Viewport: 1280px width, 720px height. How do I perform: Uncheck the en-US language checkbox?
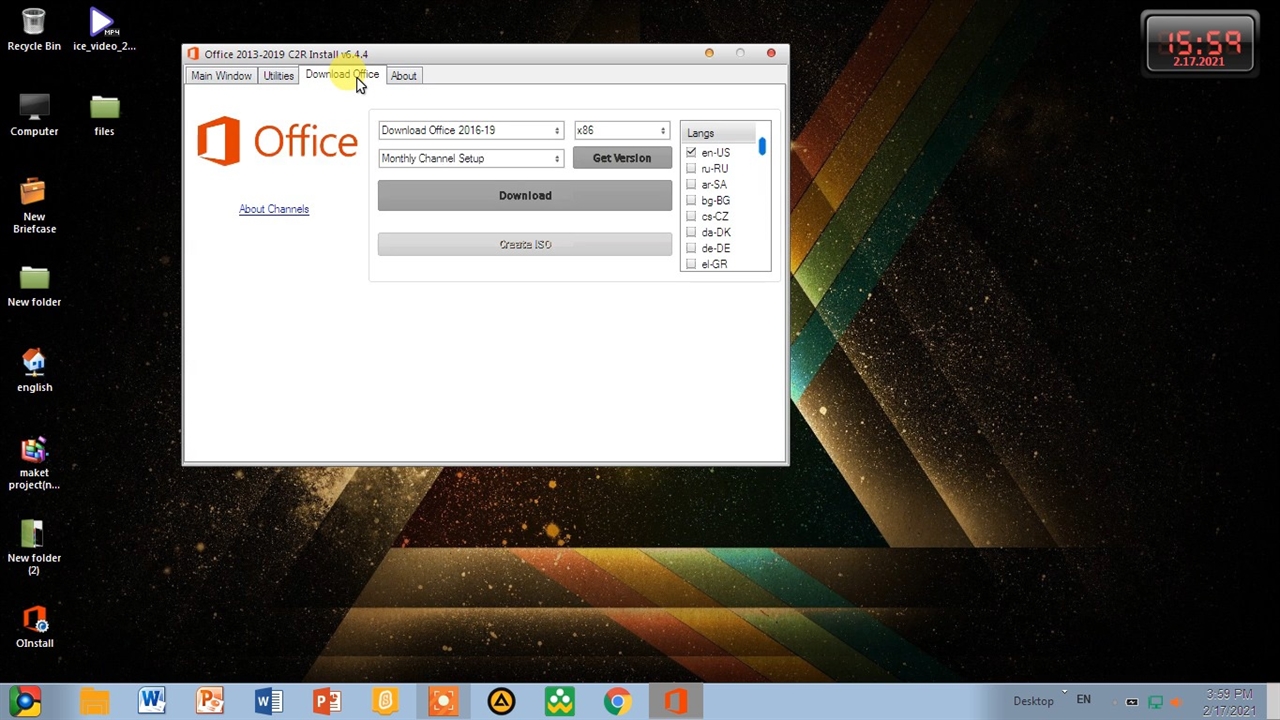(691, 152)
